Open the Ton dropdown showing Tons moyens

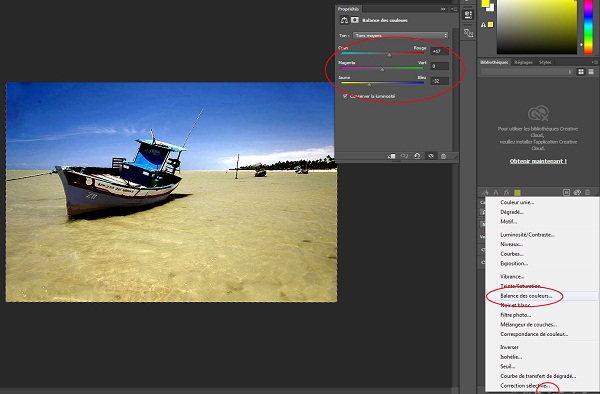(400, 35)
